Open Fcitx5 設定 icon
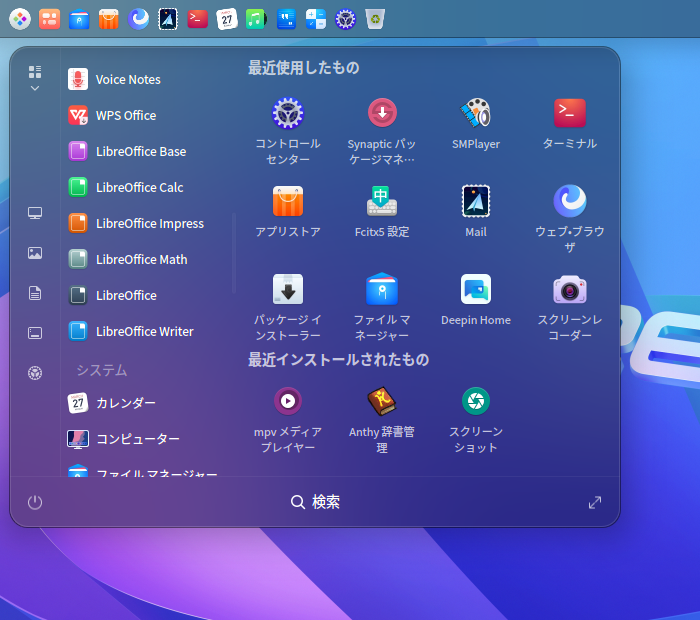The image size is (700, 620). (x=382, y=202)
